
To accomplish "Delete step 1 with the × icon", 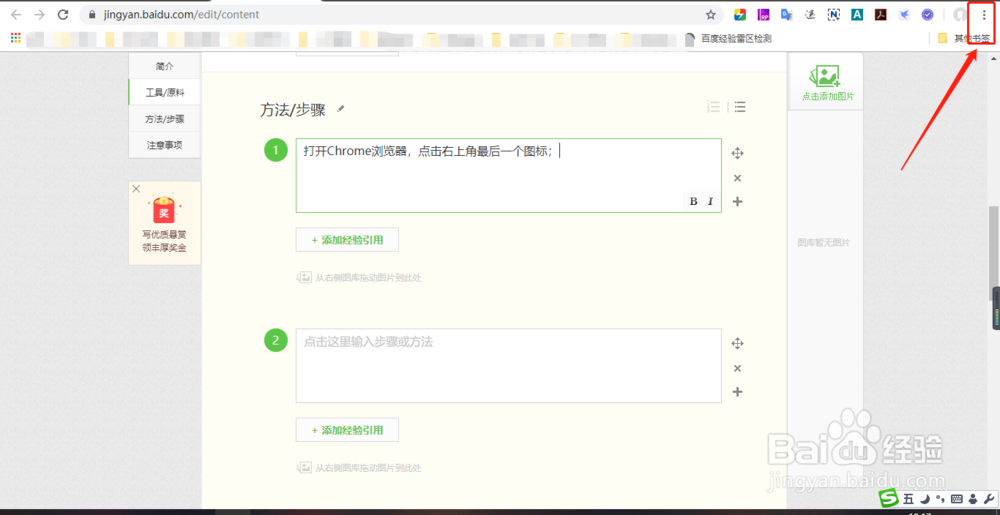I will (x=737, y=178).
